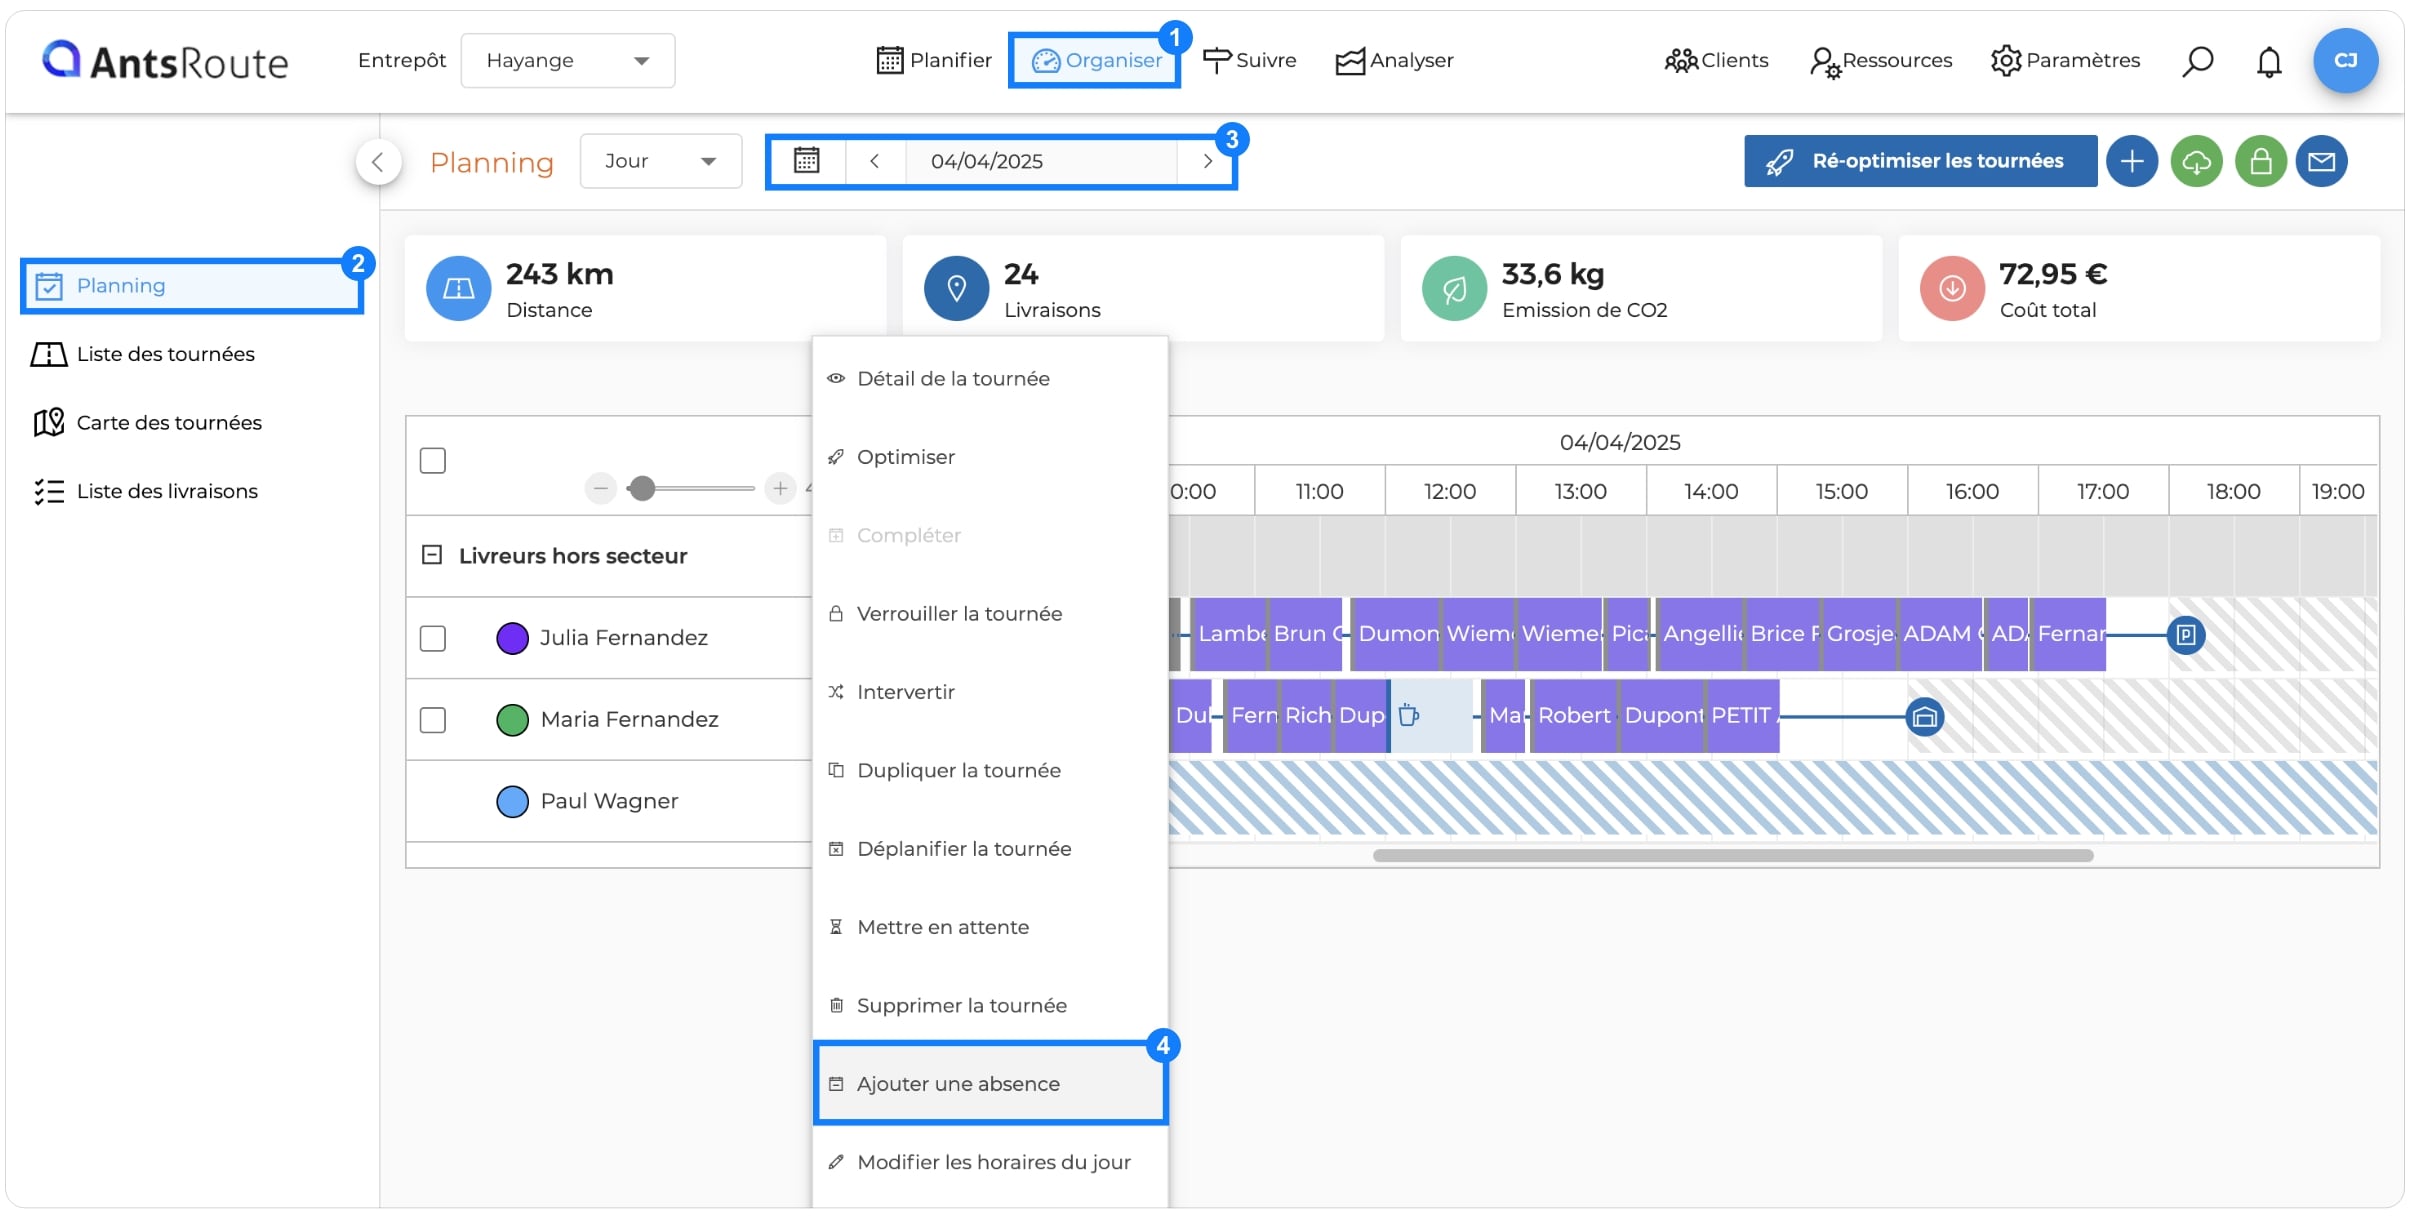Click the horizontal timeline scrollbar
Image resolution: width=2410 pixels, height=1217 pixels.
[x=1733, y=856]
